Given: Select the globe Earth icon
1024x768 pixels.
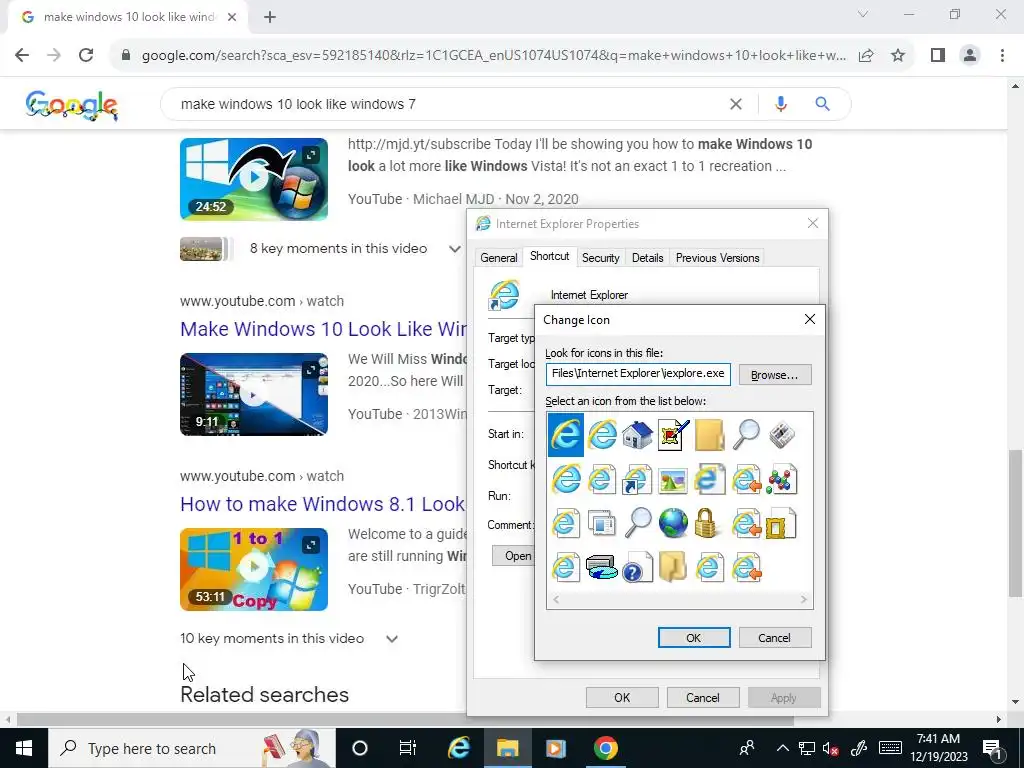Looking at the screenshot, I should [673, 523].
